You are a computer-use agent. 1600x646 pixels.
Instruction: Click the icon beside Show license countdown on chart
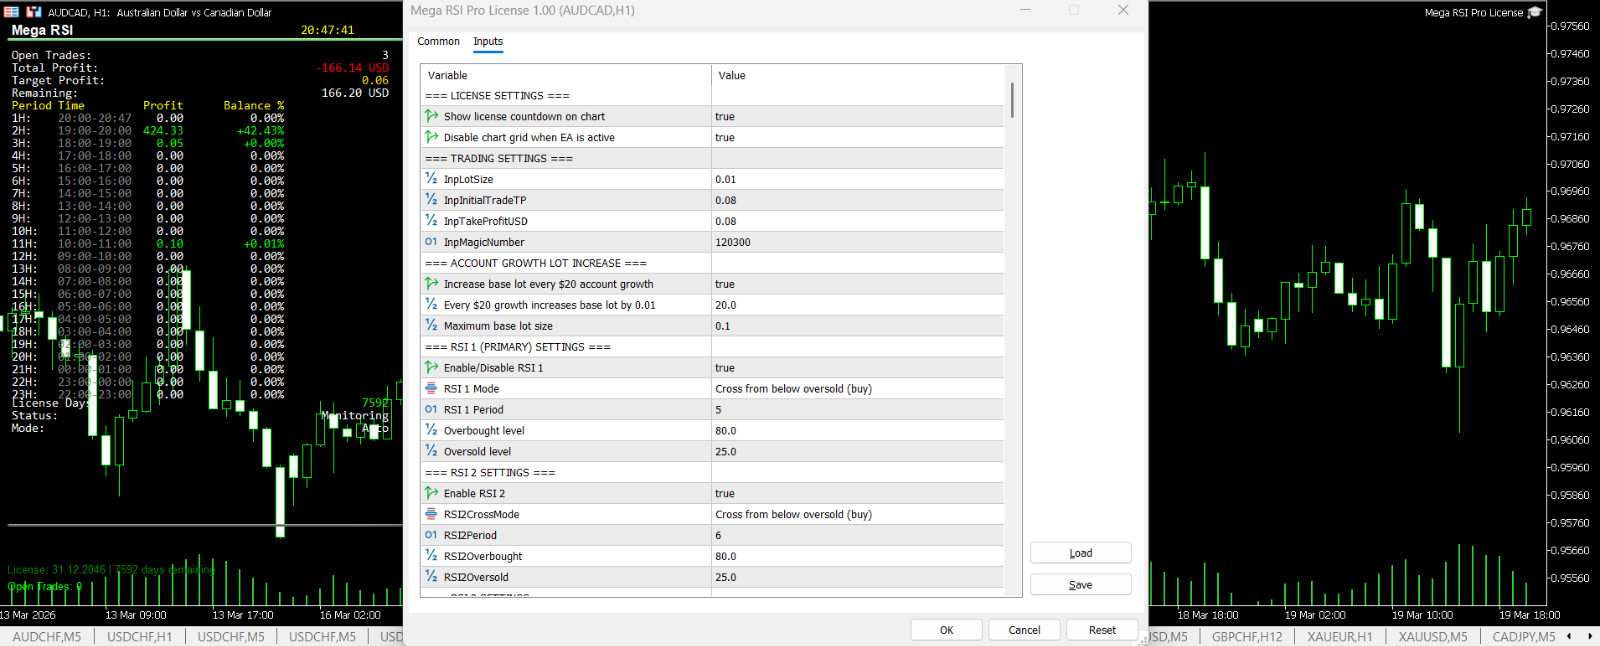tap(431, 116)
